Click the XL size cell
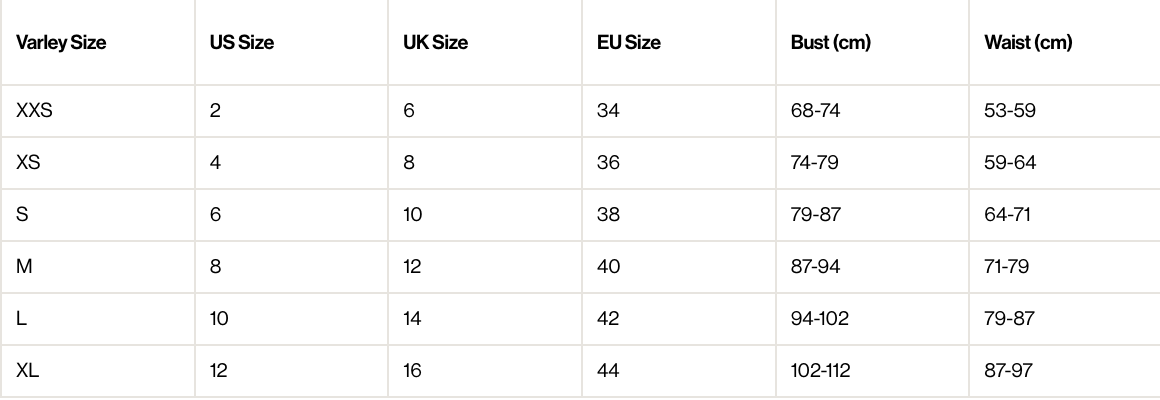Screen dimensions: 1160x400 coord(27,370)
